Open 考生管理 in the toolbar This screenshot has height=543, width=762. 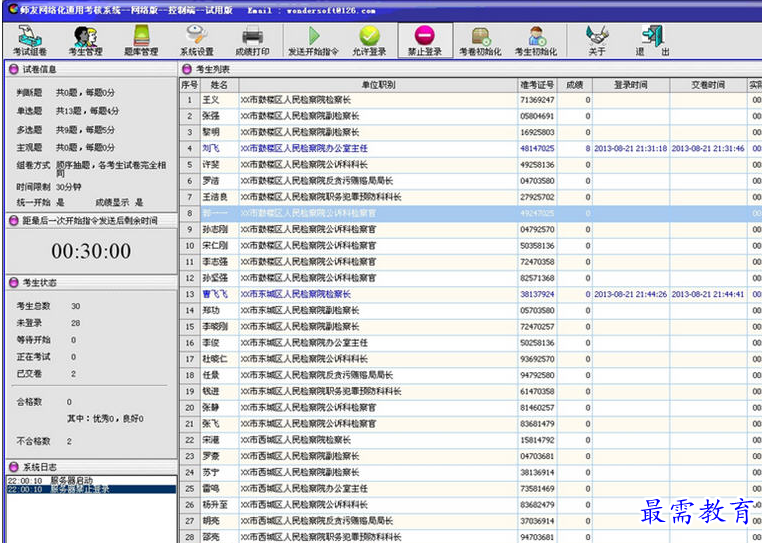click(x=86, y=40)
